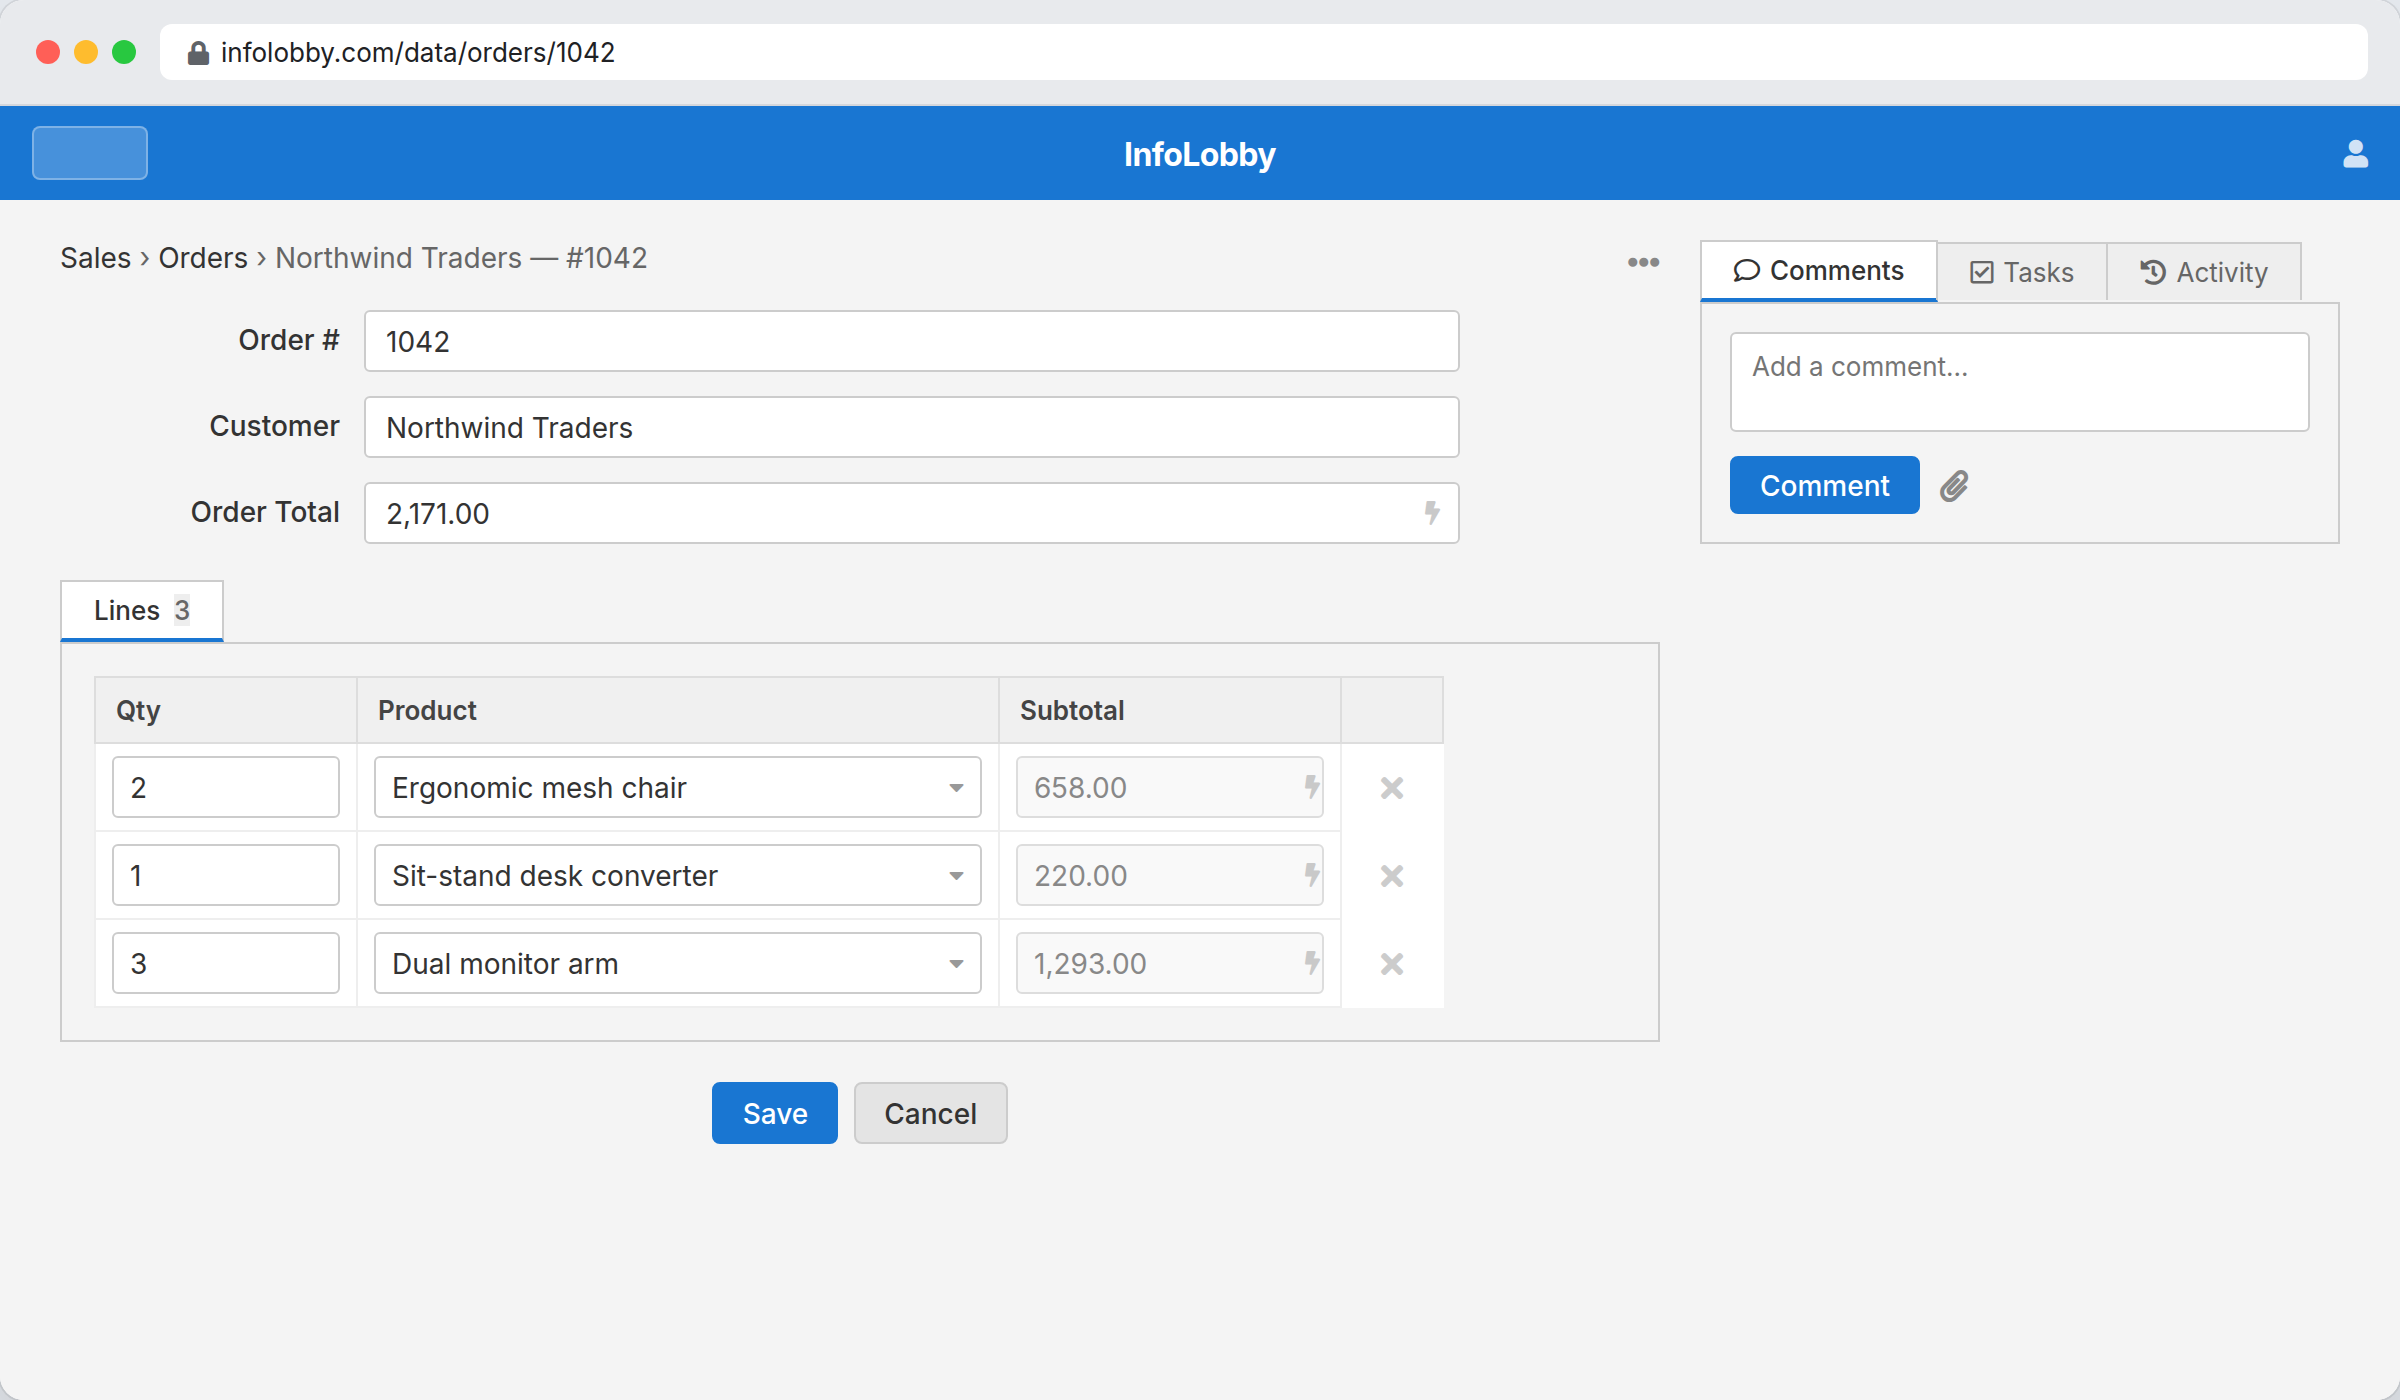Click the Order Total field
2400x1400 pixels.
911,513
